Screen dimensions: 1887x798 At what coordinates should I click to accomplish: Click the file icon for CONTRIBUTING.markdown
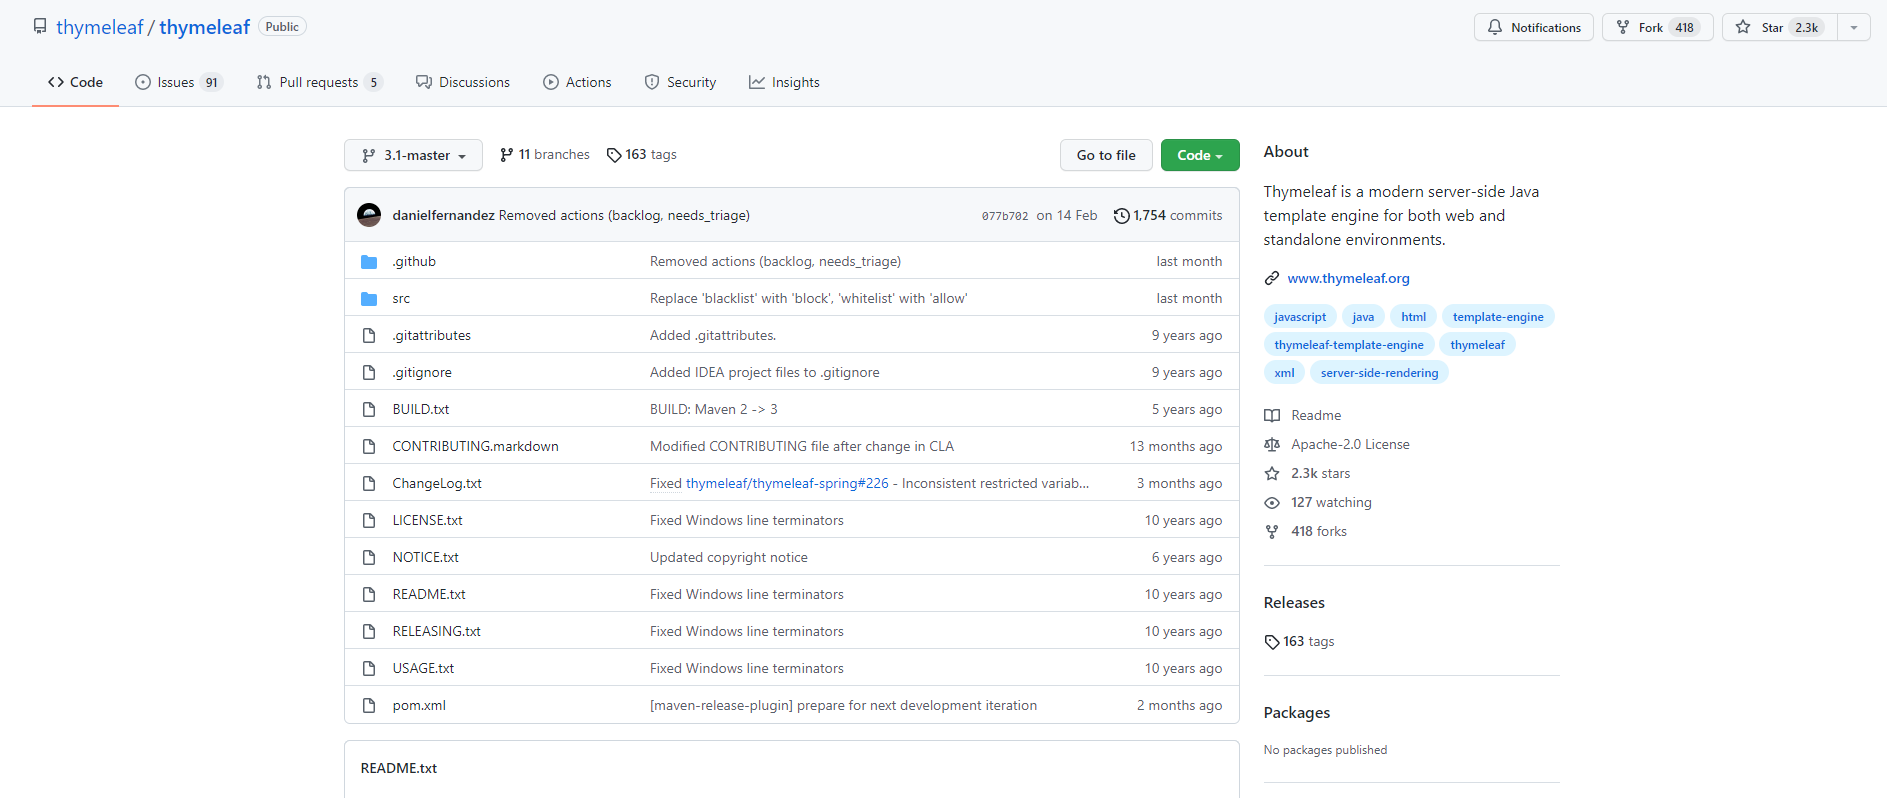coord(369,447)
